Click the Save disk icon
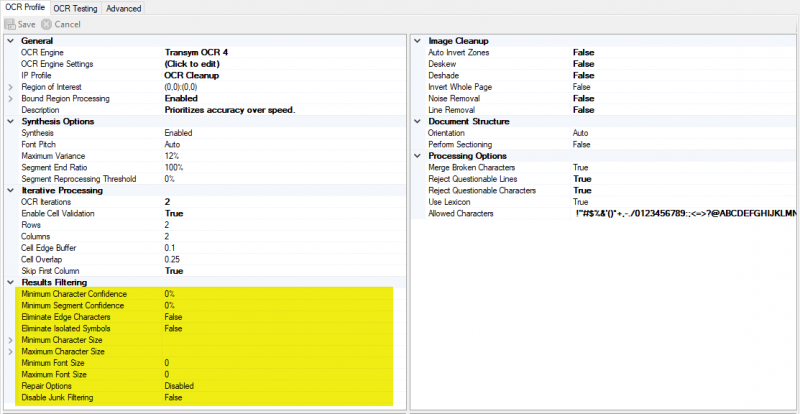This screenshot has height=414, width=800. click(x=10, y=24)
